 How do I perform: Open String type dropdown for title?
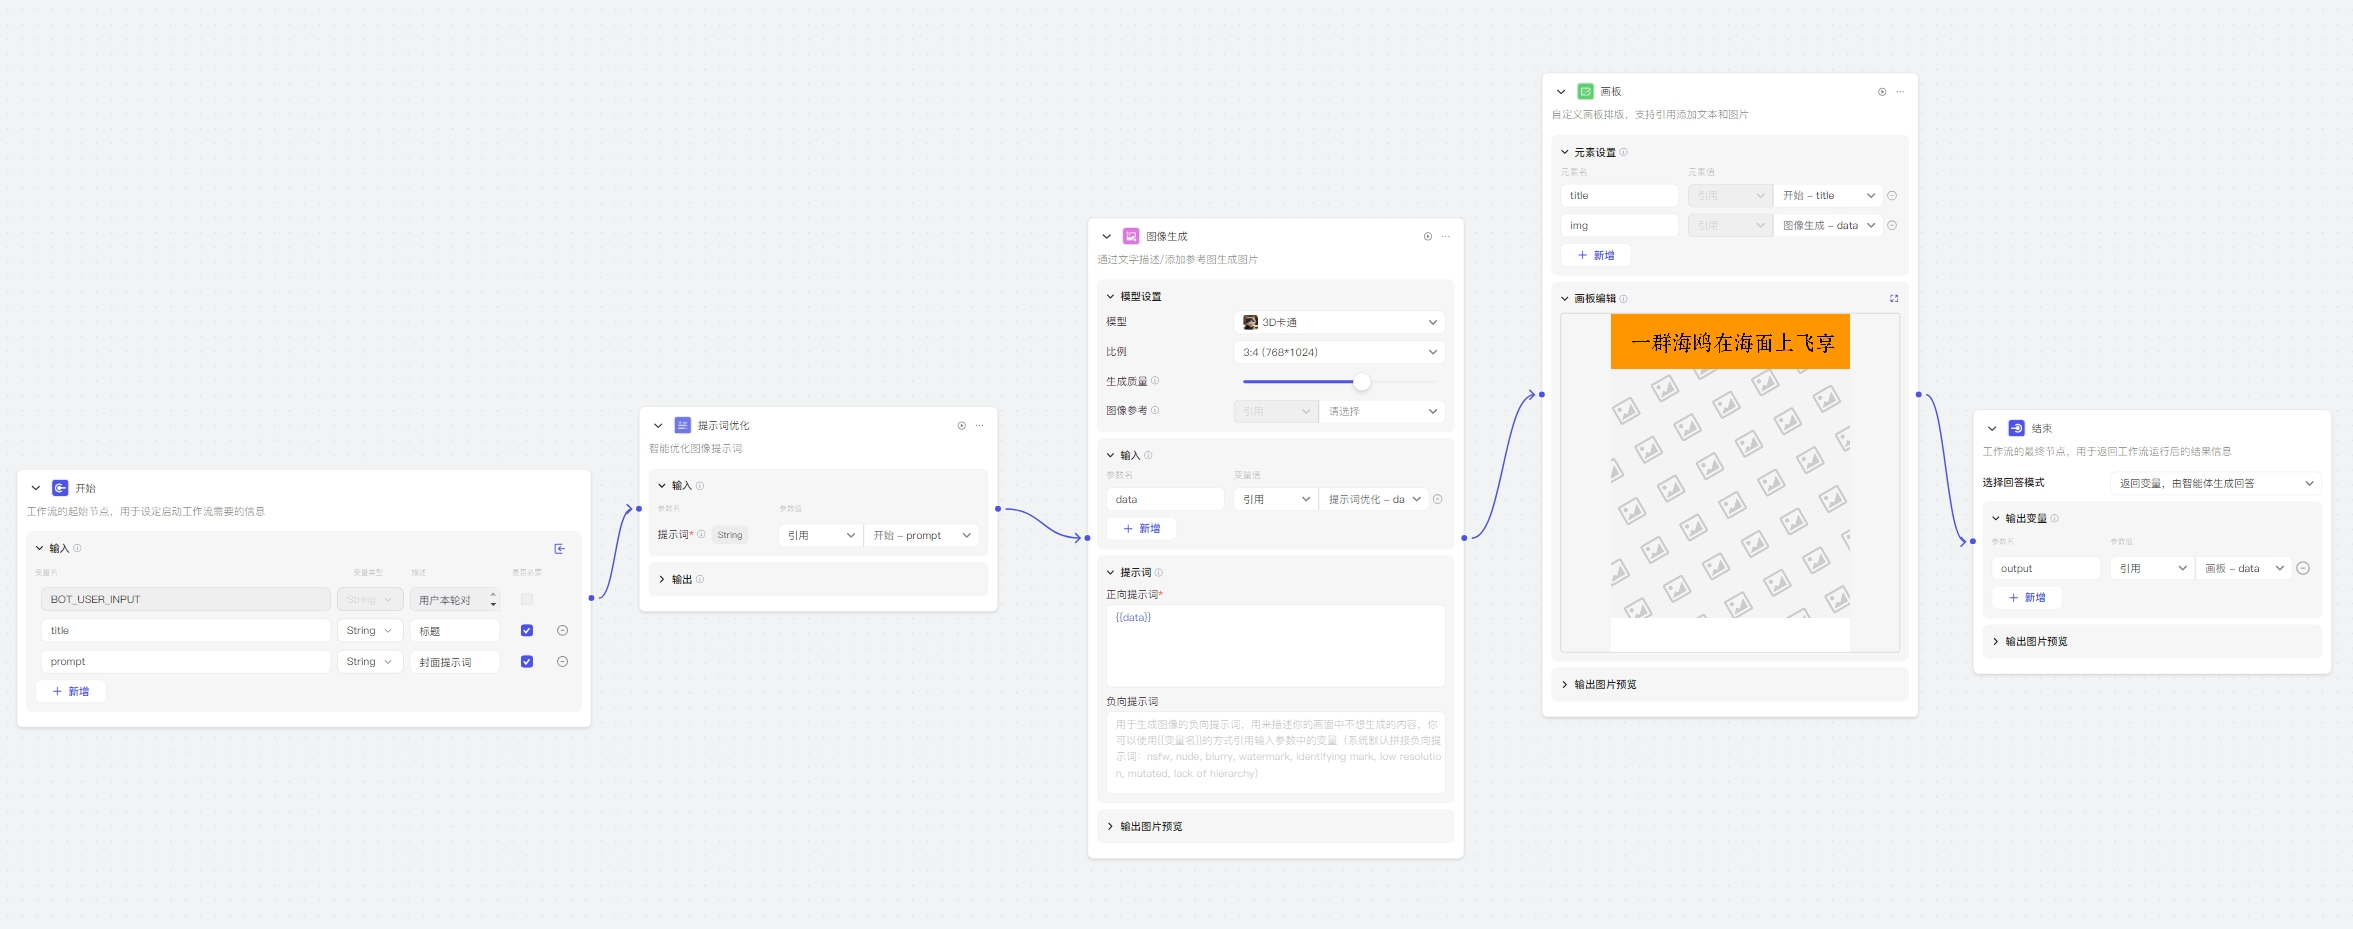click(x=370, y=630)
